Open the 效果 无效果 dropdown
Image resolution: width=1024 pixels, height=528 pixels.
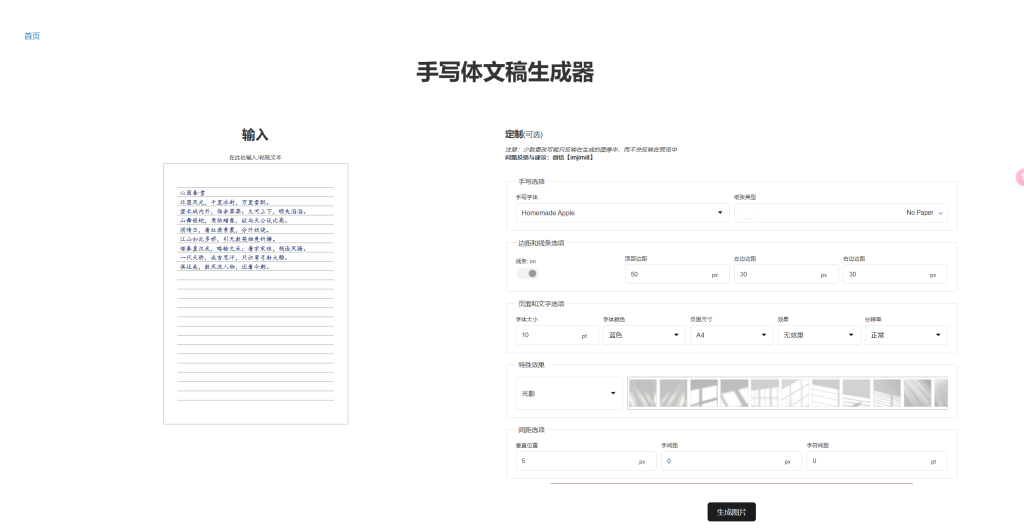point(819,335)
